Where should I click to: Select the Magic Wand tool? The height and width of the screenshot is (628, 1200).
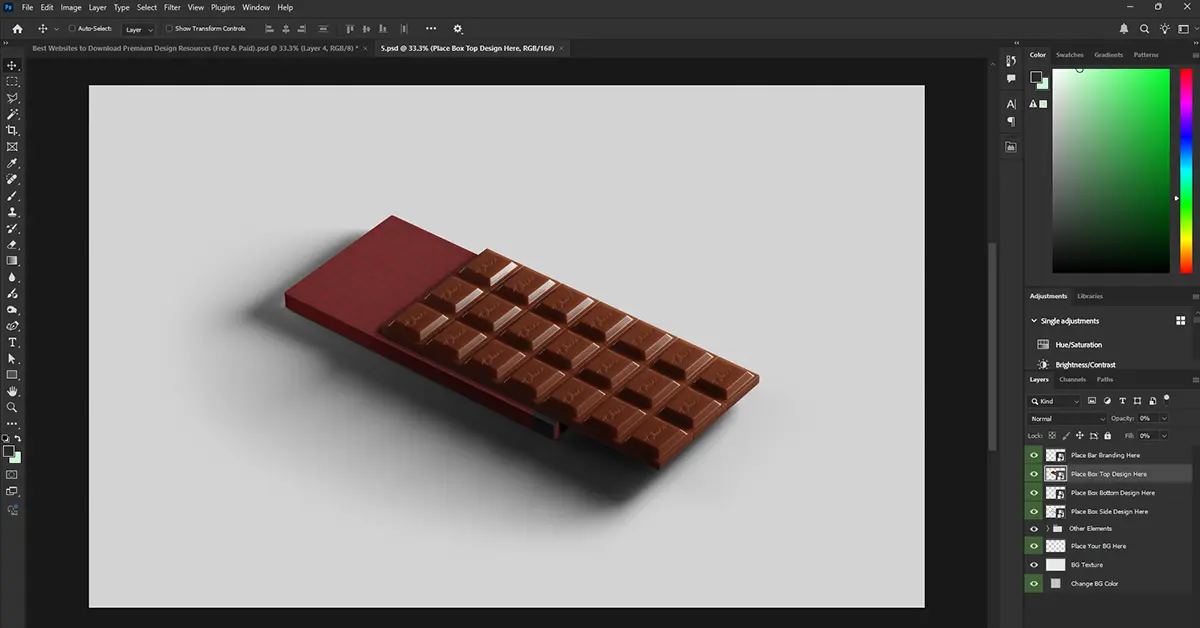[12, 114]
